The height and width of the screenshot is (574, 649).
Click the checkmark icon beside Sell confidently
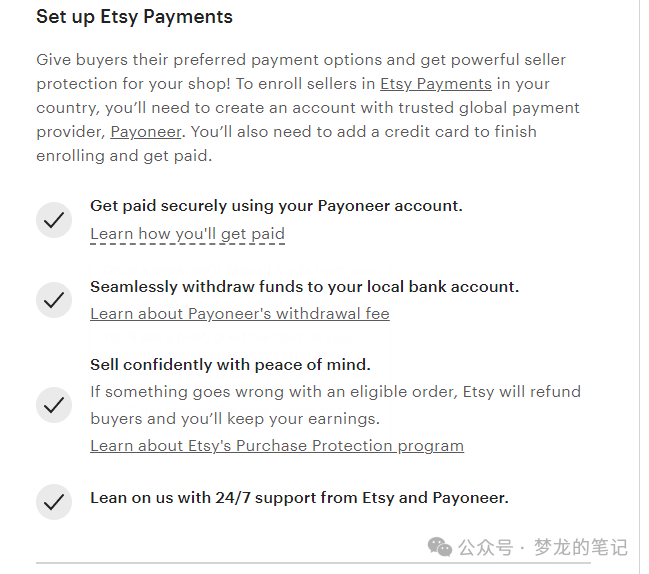click(x=54, y=405)
